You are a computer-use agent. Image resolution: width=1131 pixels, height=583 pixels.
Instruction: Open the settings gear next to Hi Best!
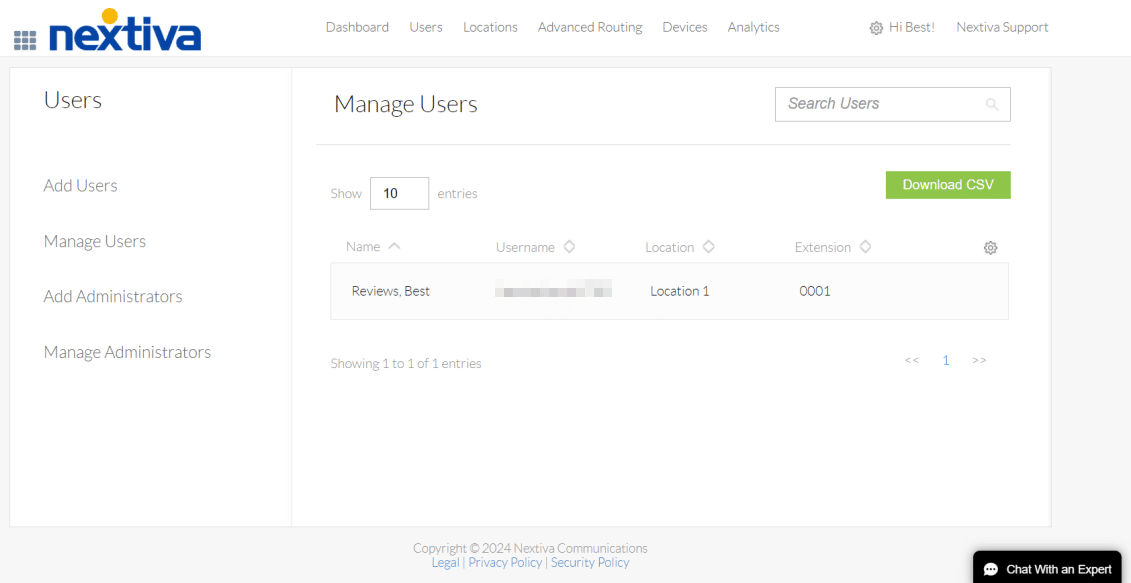pos(876,28)
